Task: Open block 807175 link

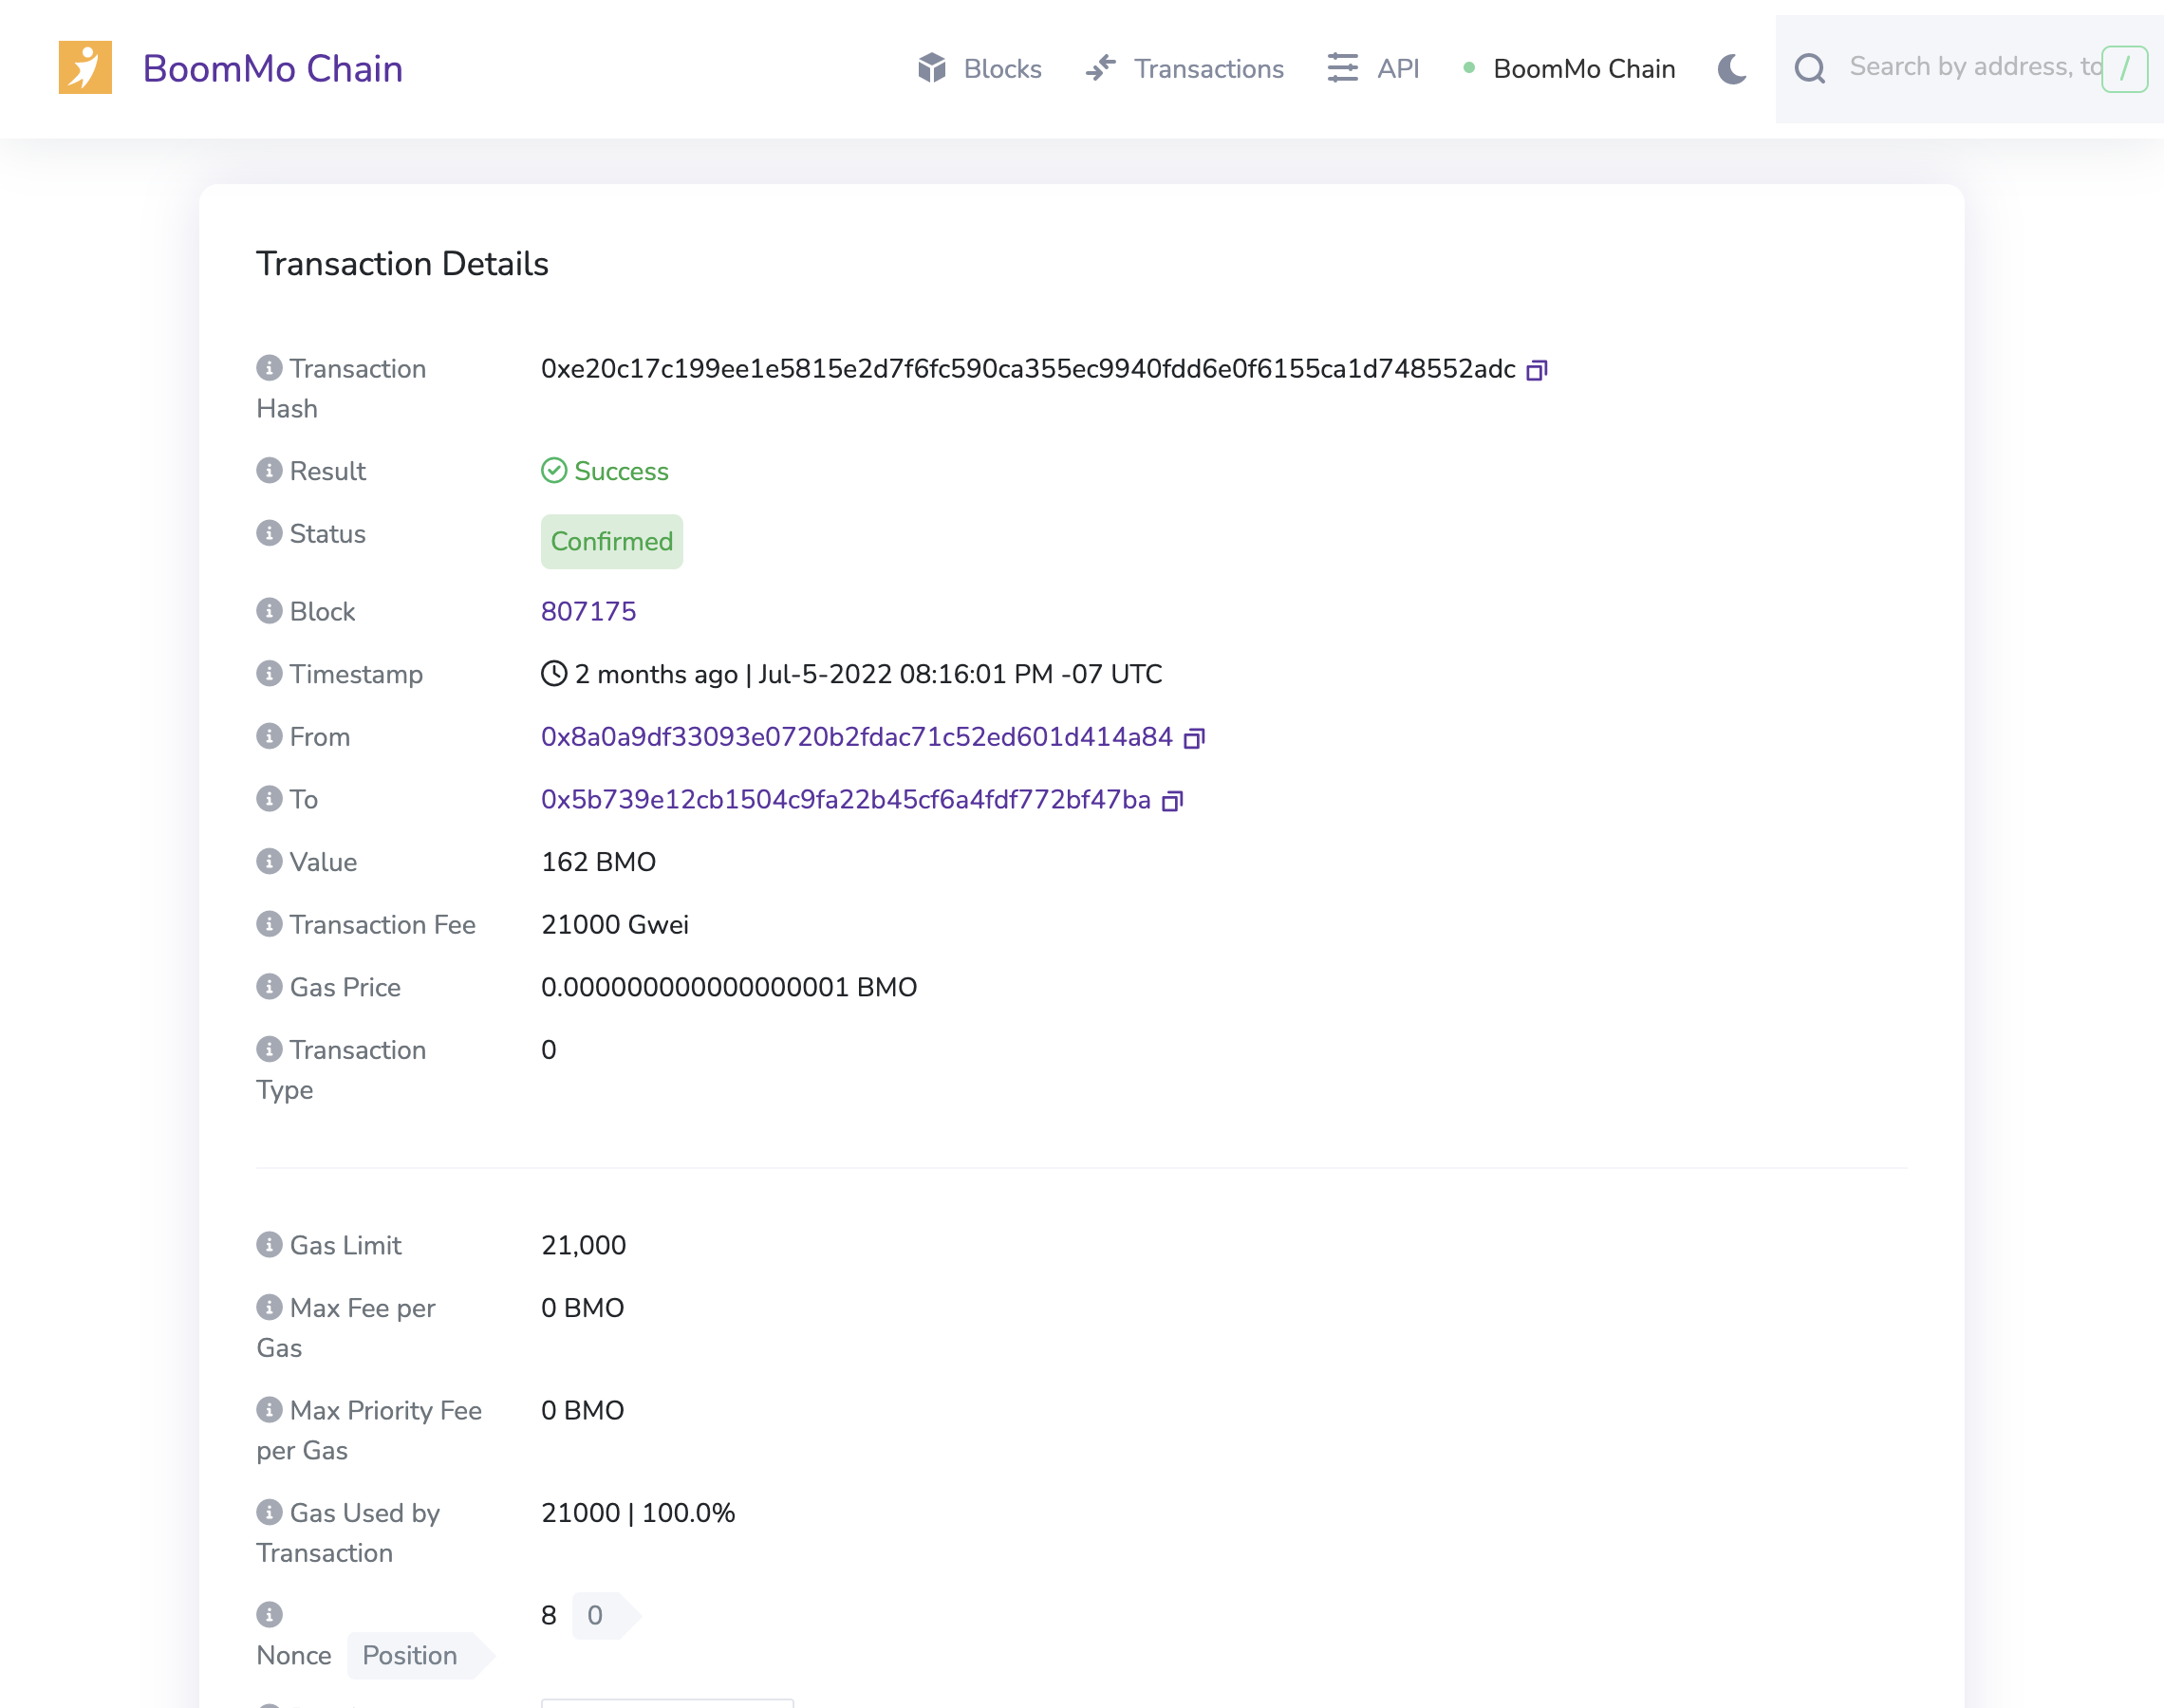Action: coord(588,611)
